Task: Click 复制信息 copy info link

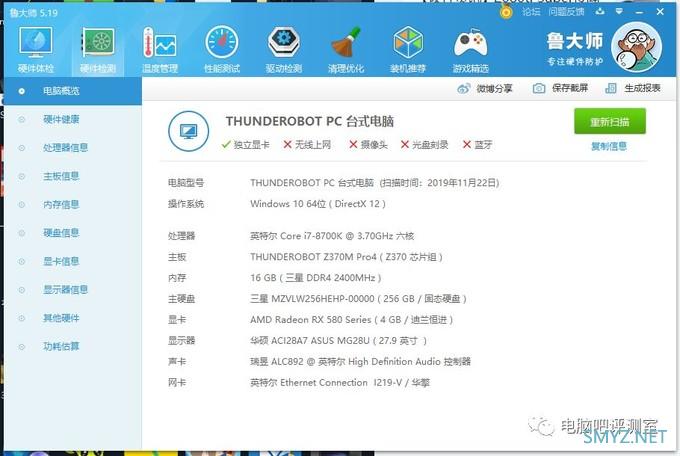Action: point(609,146)
